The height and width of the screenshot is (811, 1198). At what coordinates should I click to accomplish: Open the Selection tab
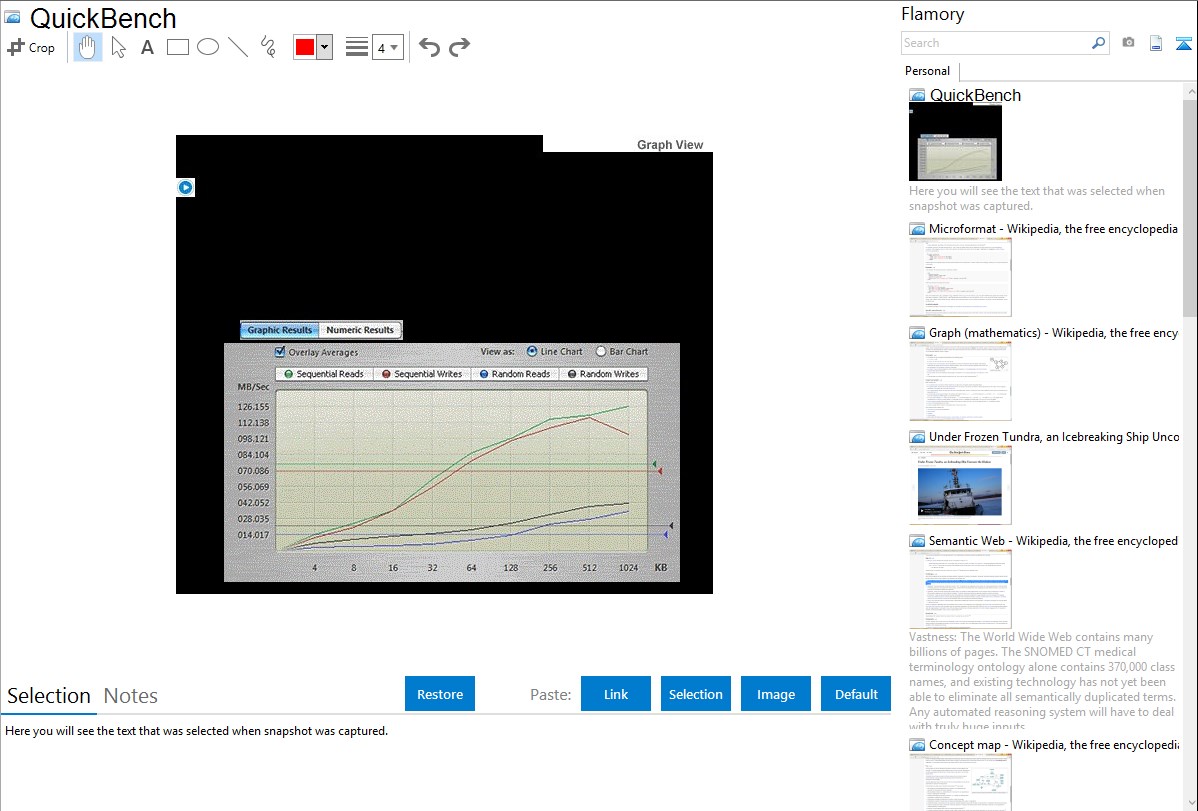(x=49, y=696)
